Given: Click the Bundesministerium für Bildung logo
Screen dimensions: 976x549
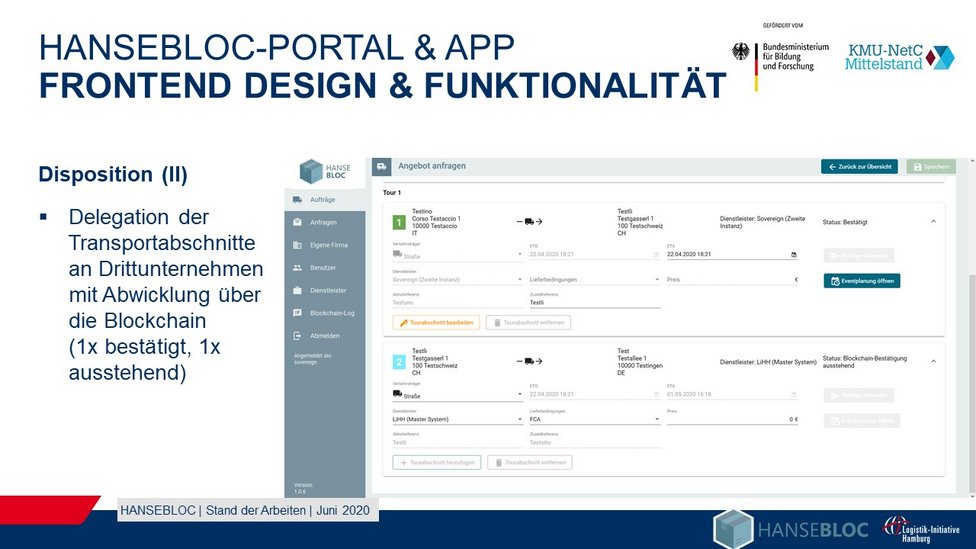Looking at the screenshot, I should pyautogui.click(x=781, y=59).
